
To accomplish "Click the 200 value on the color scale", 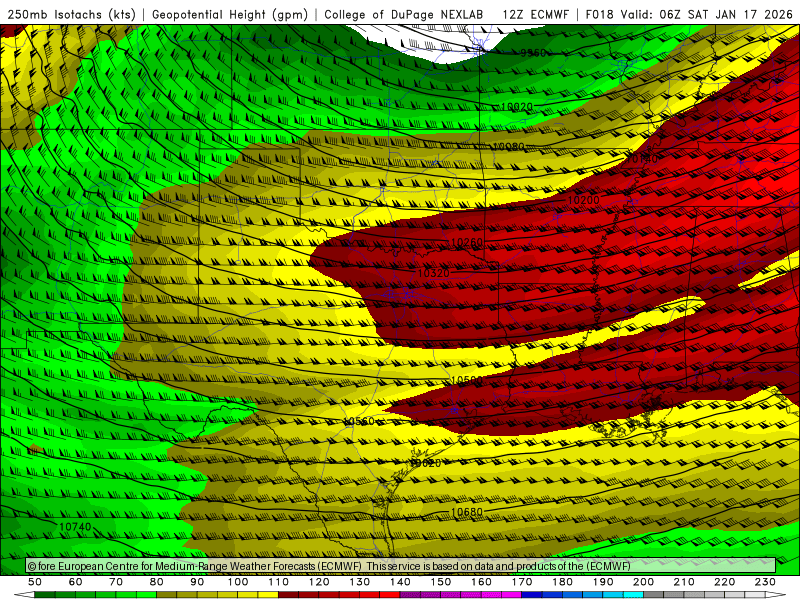I will pos(643,582).
